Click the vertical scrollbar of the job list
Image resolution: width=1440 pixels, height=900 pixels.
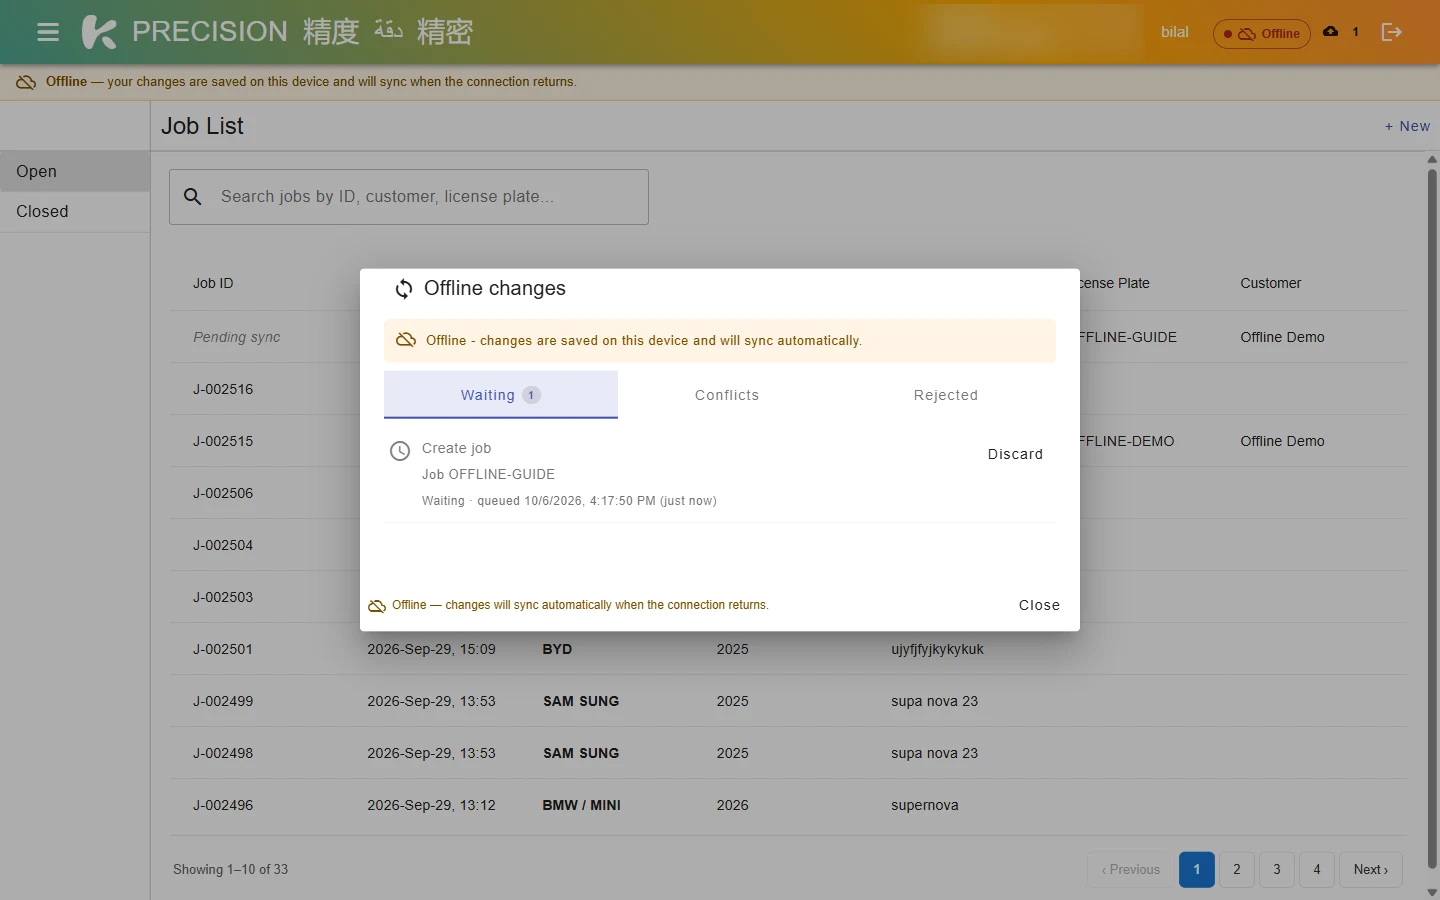click(x=1432, y=518)
